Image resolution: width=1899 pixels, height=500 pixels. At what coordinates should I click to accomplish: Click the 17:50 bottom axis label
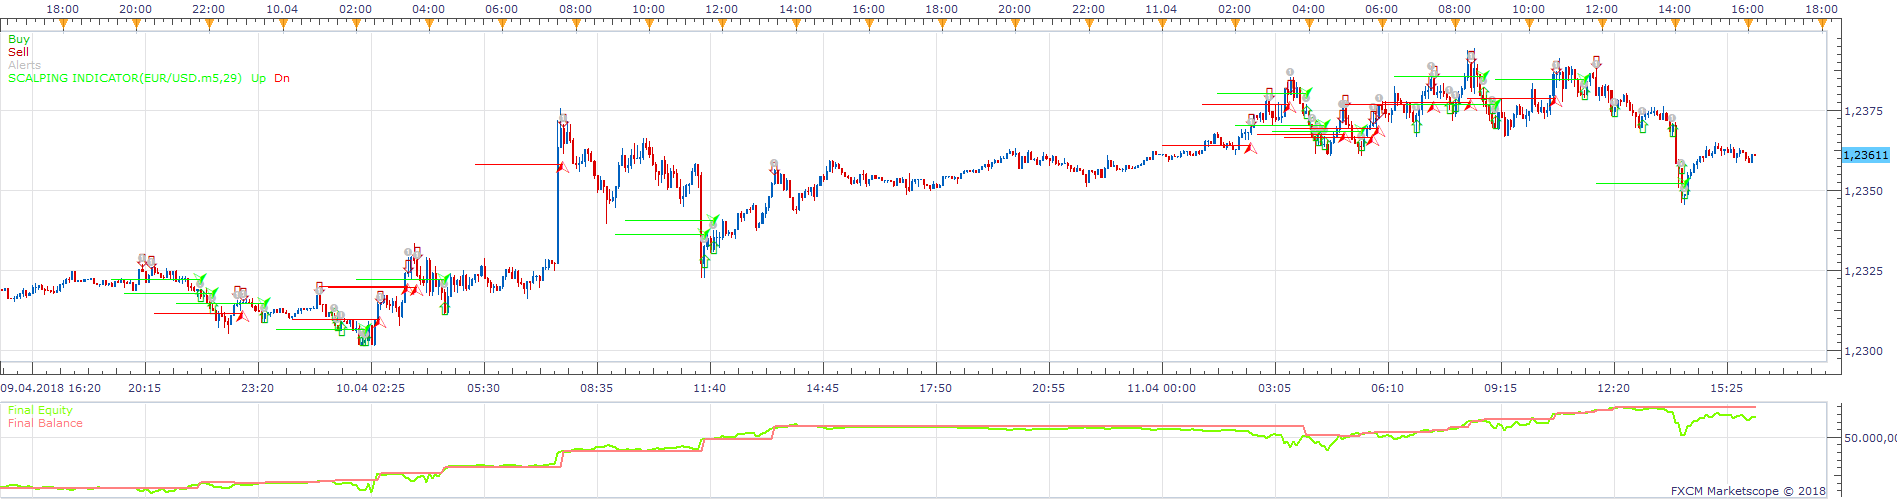tap(936, 388)
